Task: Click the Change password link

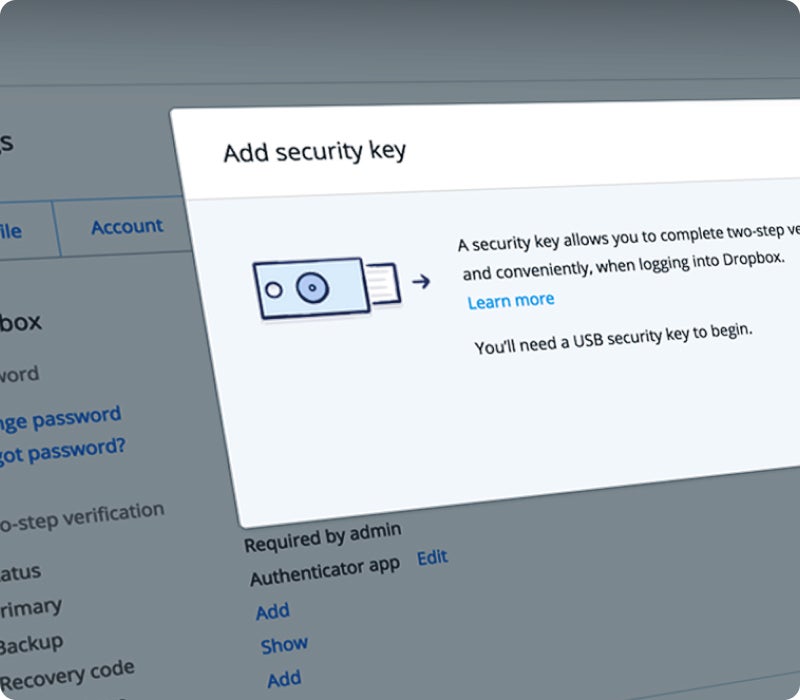Action: pos(60,418)
